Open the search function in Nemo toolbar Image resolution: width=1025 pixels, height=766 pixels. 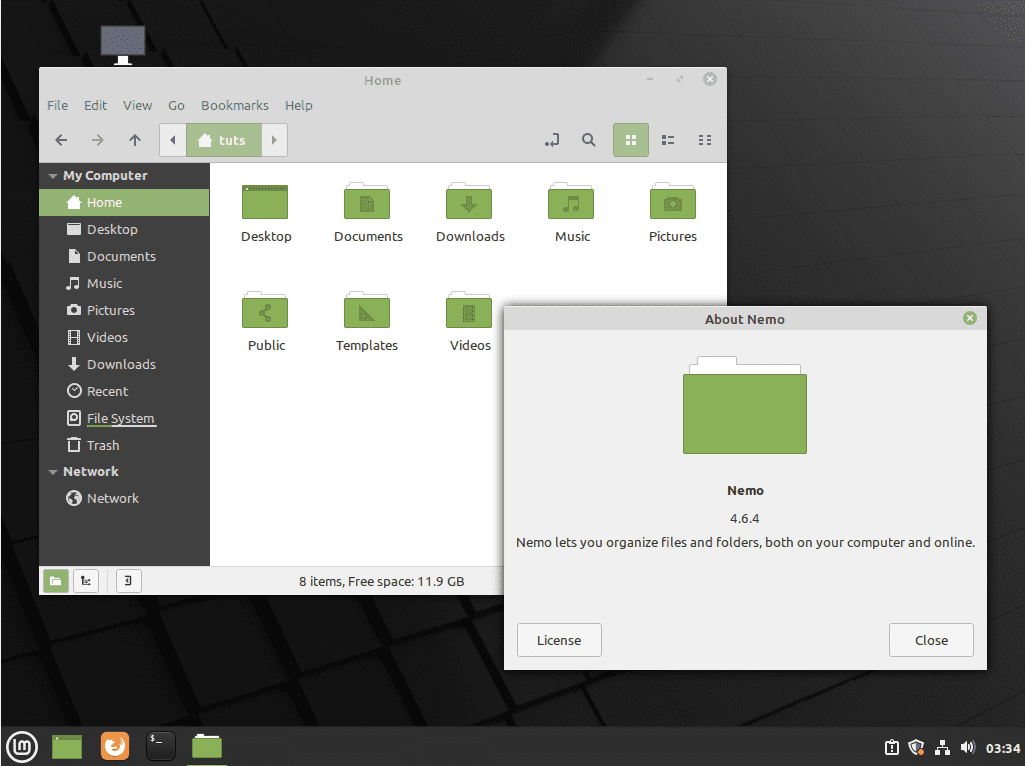(x=588, y=140)
